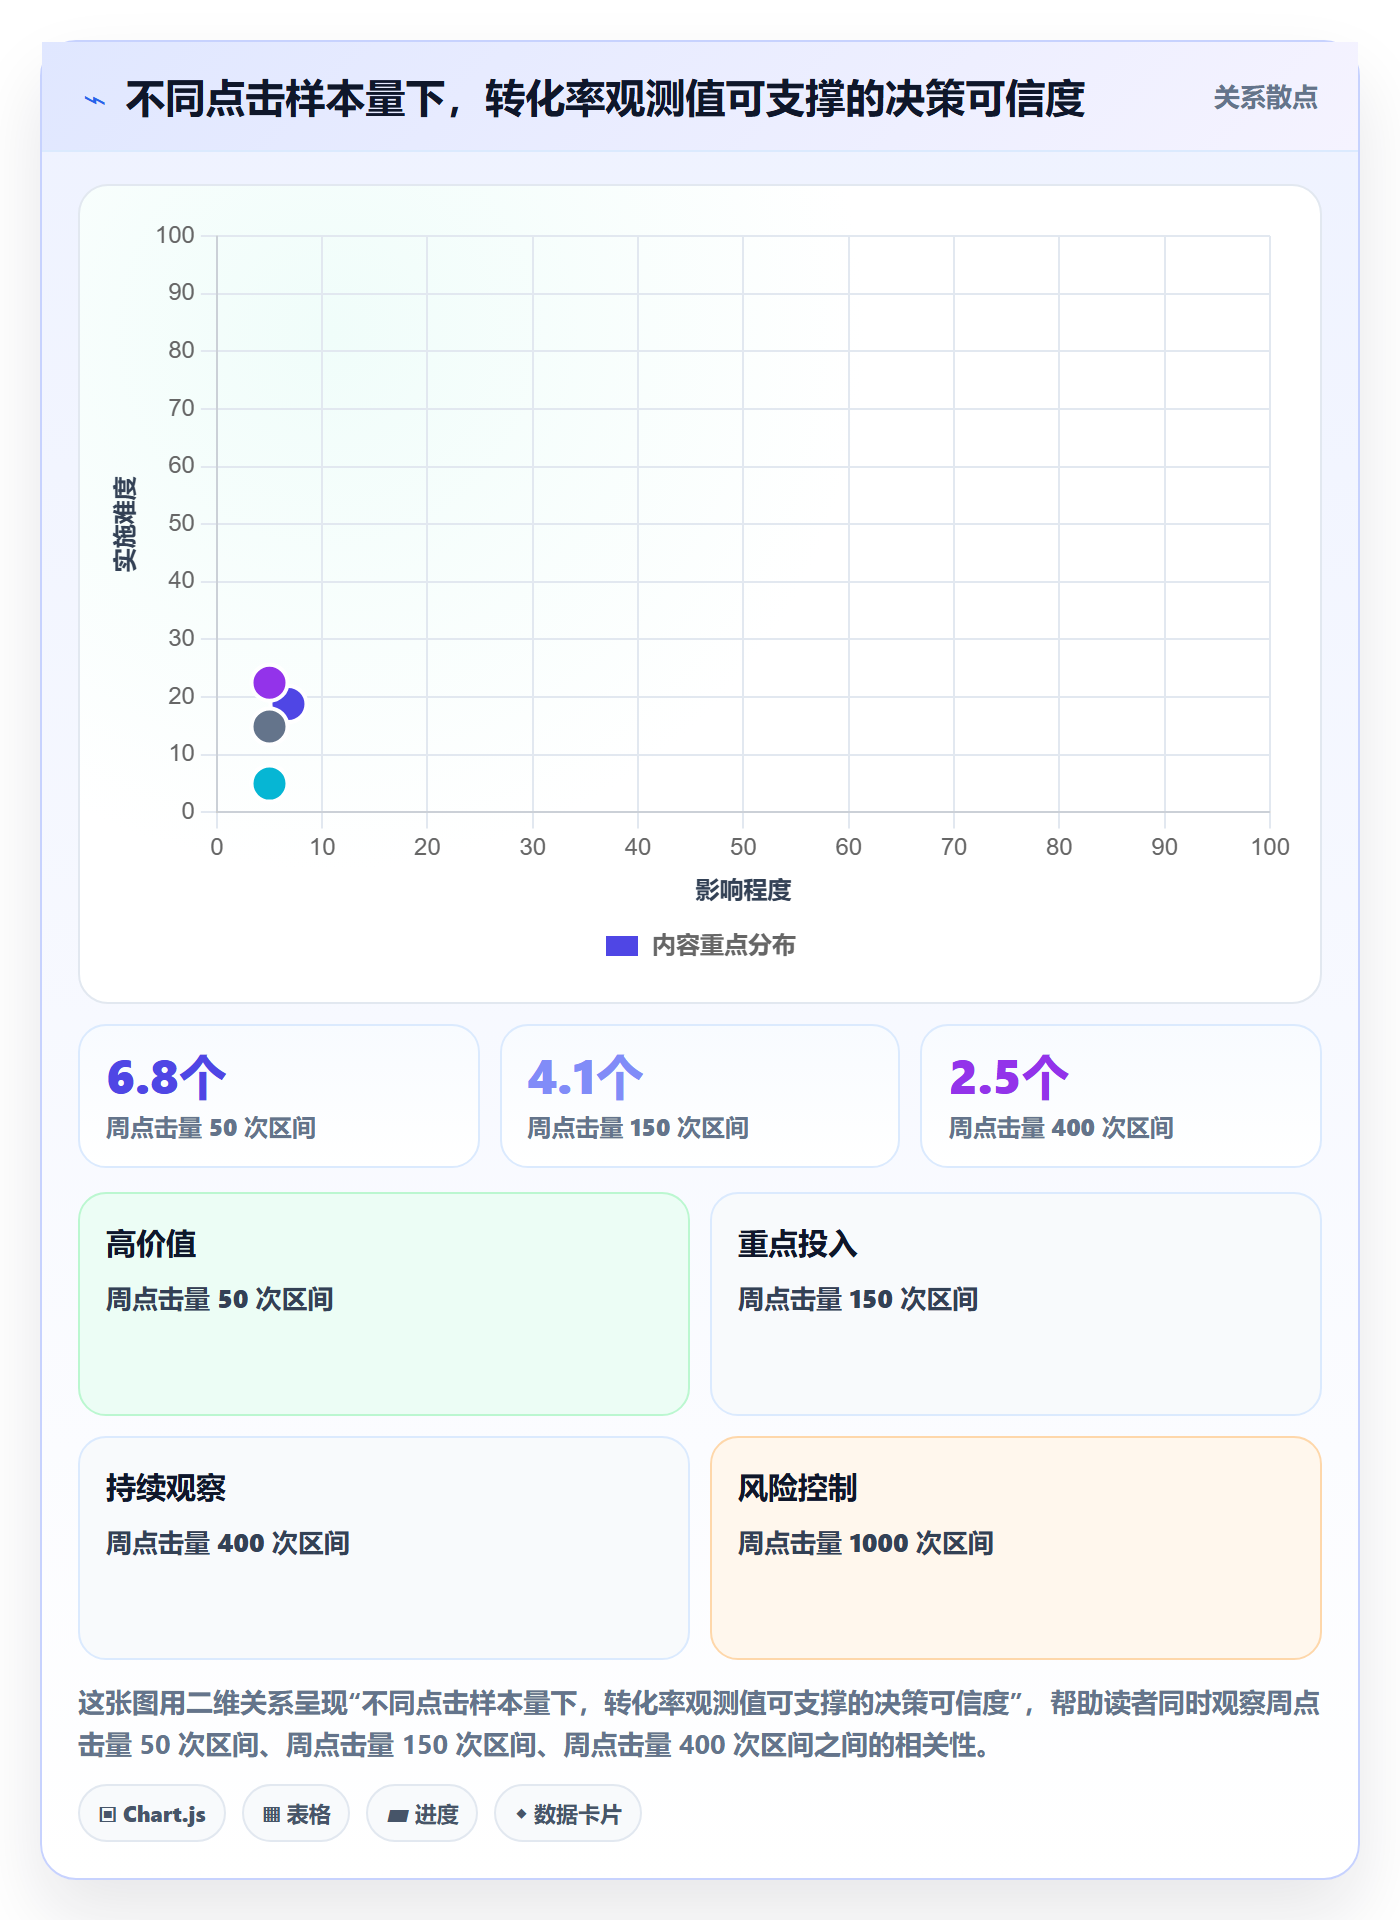Click the 关系散点 label in the header

pyautogui.click(x=1265, y=98)
